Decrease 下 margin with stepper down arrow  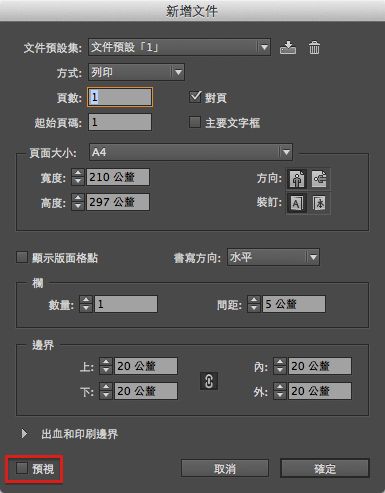[x=106, y=395]
